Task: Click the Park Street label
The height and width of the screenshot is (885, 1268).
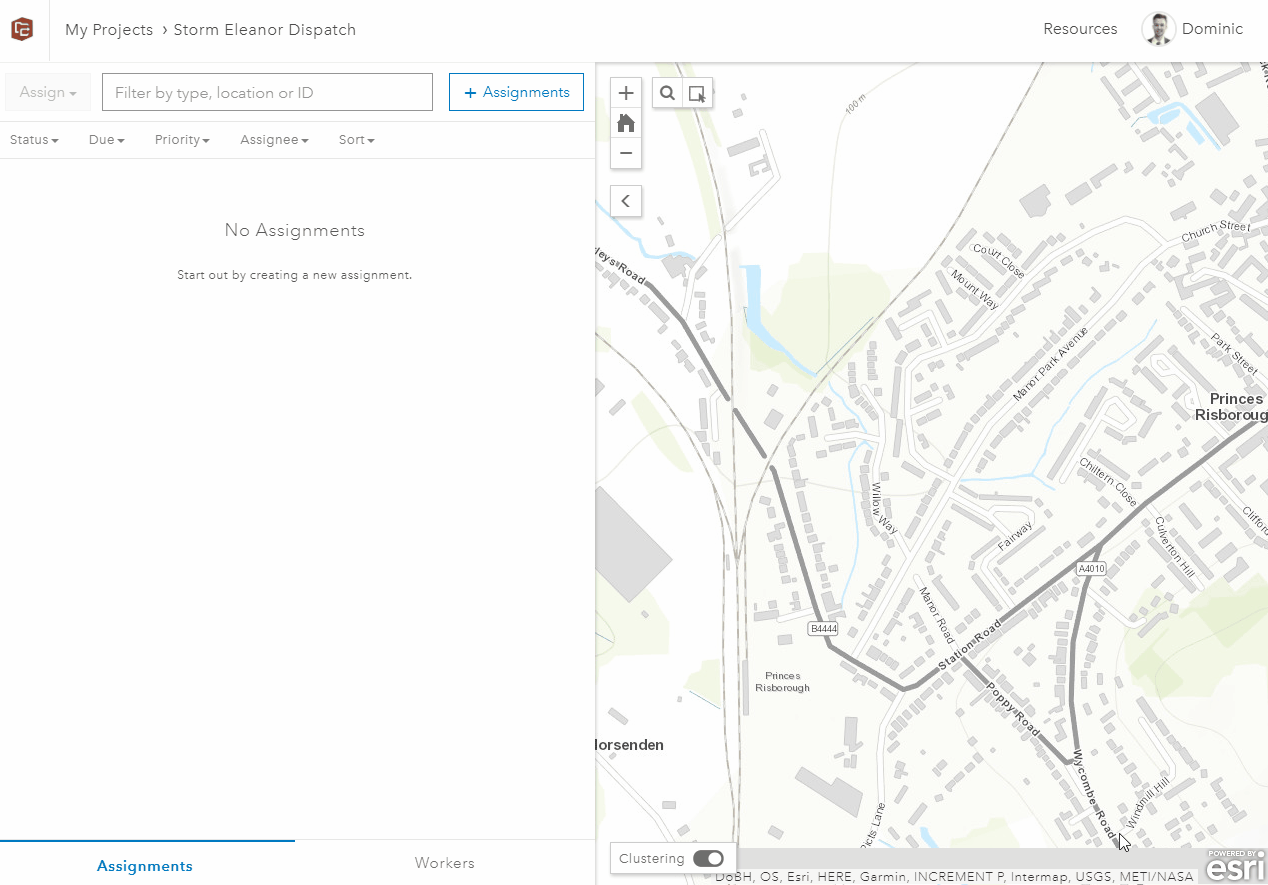Action: [1235, 354]
